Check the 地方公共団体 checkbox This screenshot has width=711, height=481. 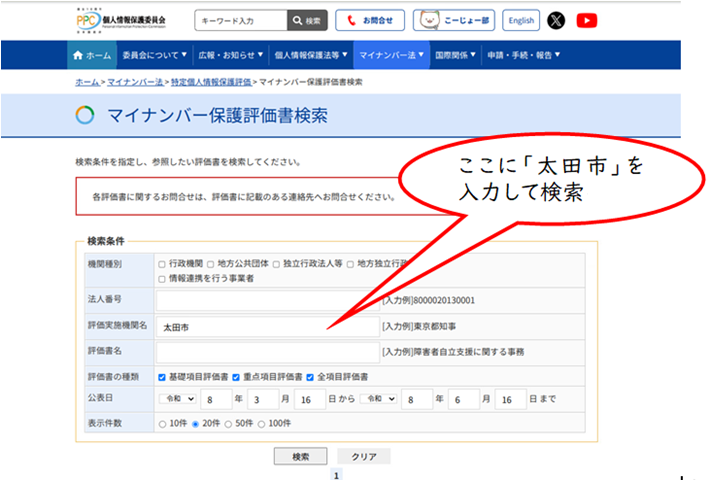coord(210,264)
